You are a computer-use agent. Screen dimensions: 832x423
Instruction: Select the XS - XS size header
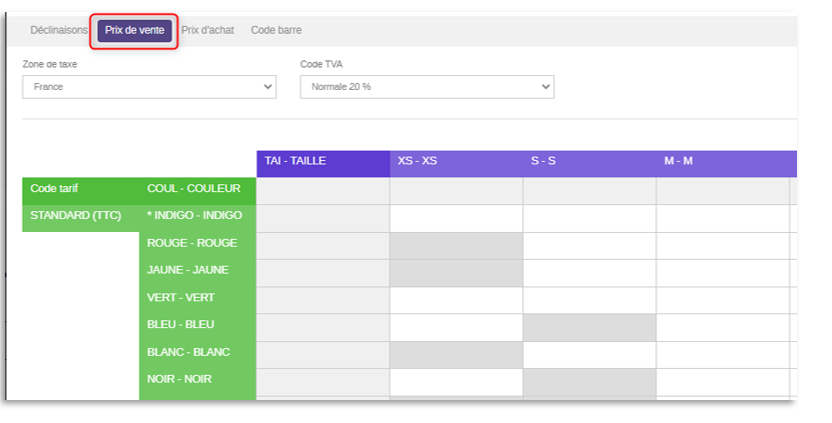tap(456, 163)
